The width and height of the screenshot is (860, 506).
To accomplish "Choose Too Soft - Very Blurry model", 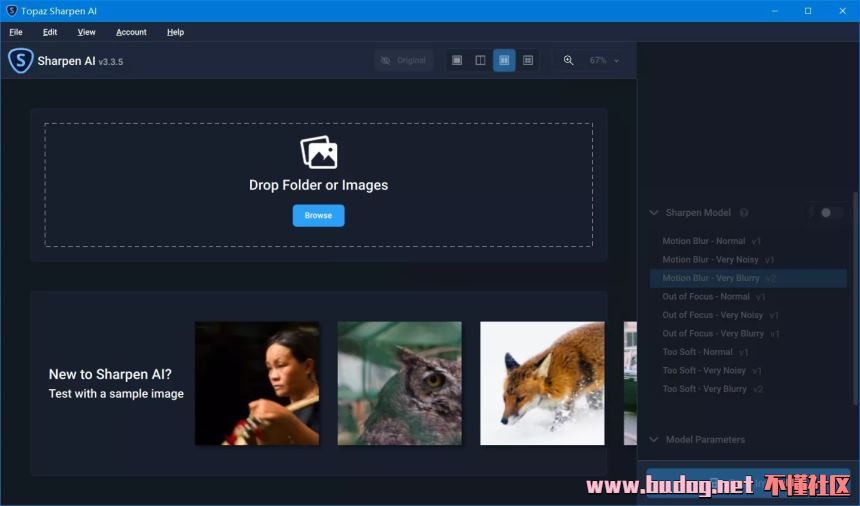I will pos(748,389).
